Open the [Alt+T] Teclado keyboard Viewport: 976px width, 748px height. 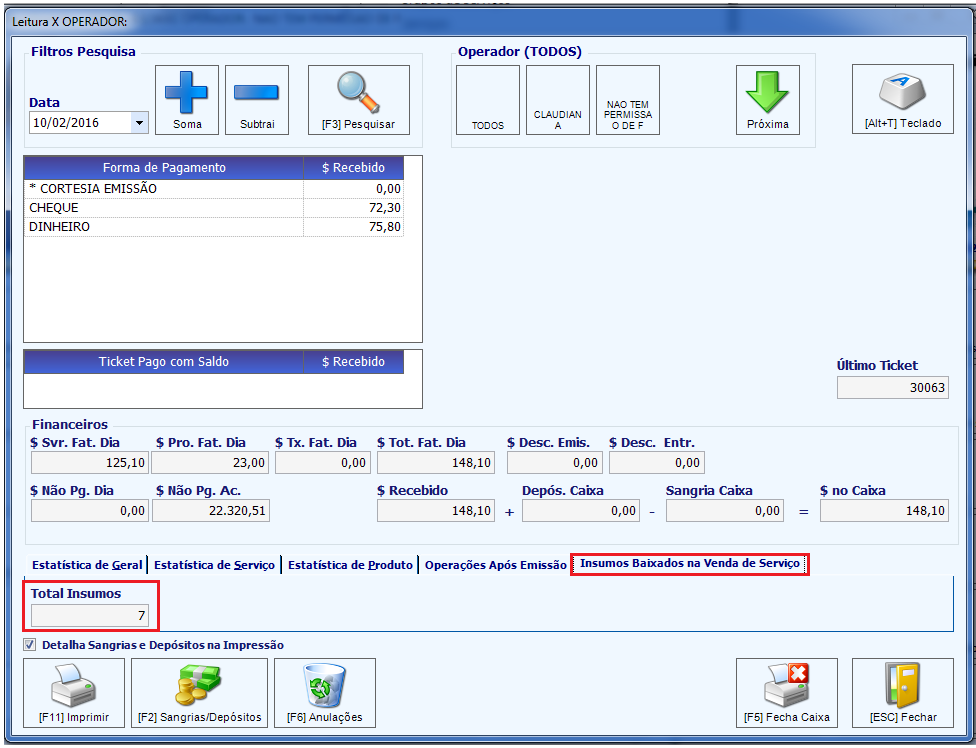coord(903,99)
